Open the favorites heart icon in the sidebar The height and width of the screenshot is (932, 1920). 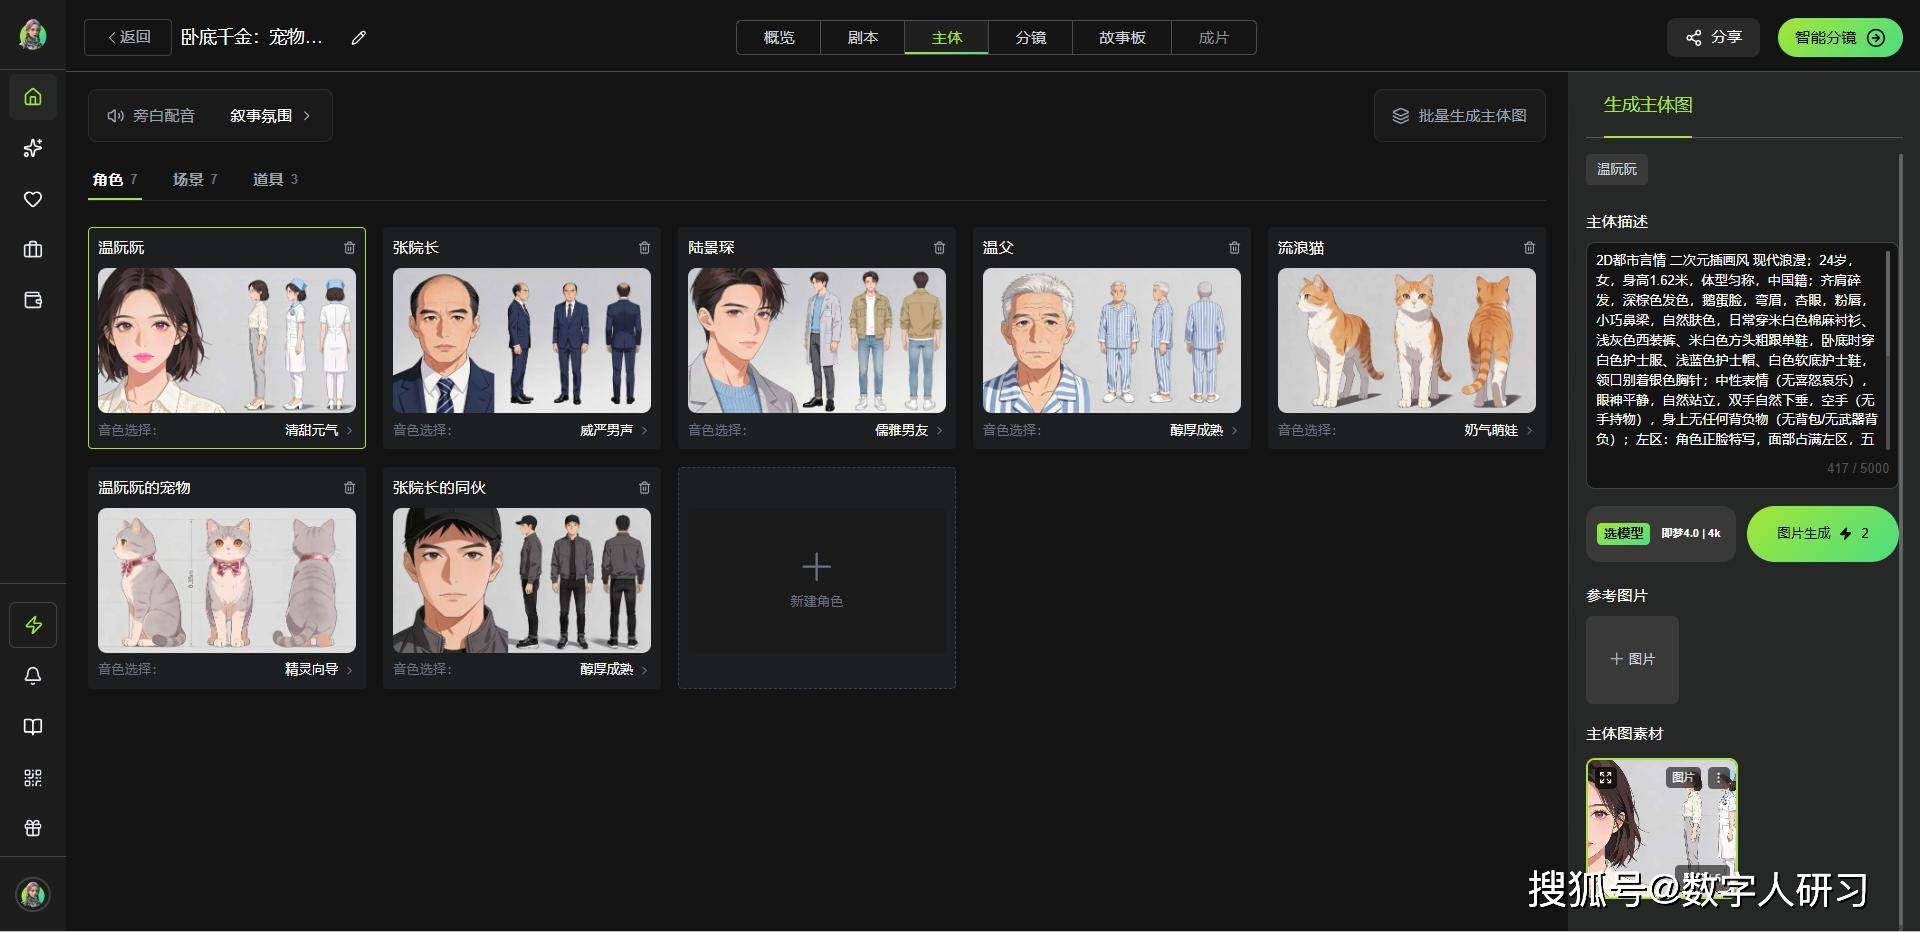point(33,199)
